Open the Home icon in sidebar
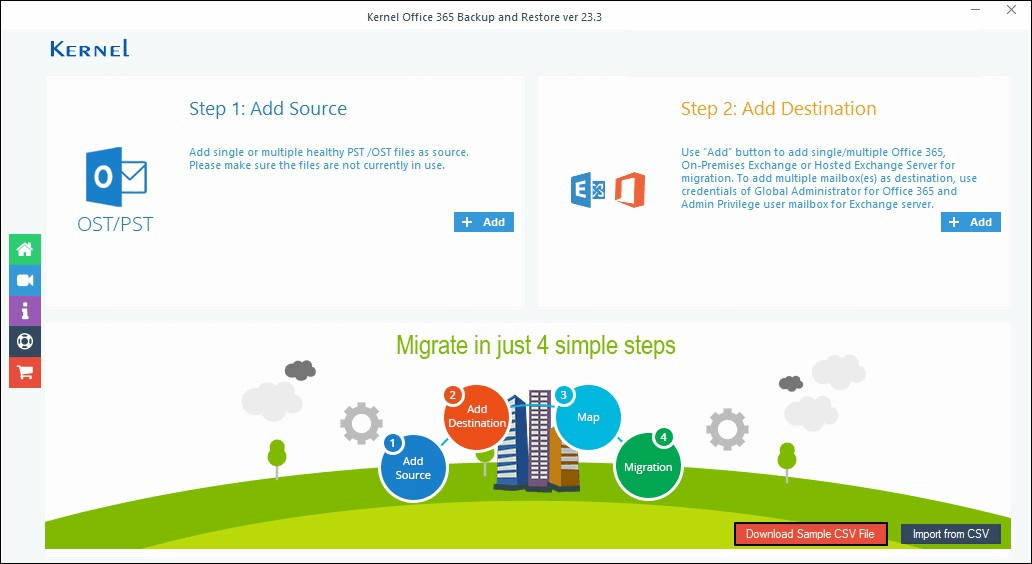1032x564 pixels. 25,249
